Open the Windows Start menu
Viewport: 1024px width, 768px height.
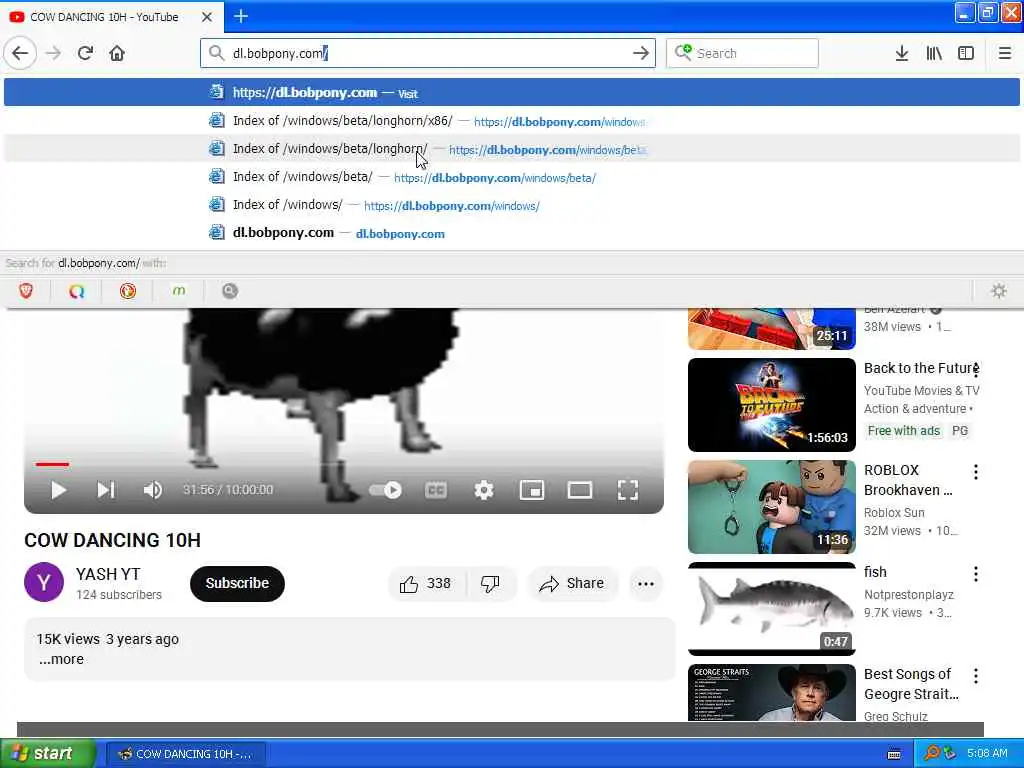(x=47, y=753)
